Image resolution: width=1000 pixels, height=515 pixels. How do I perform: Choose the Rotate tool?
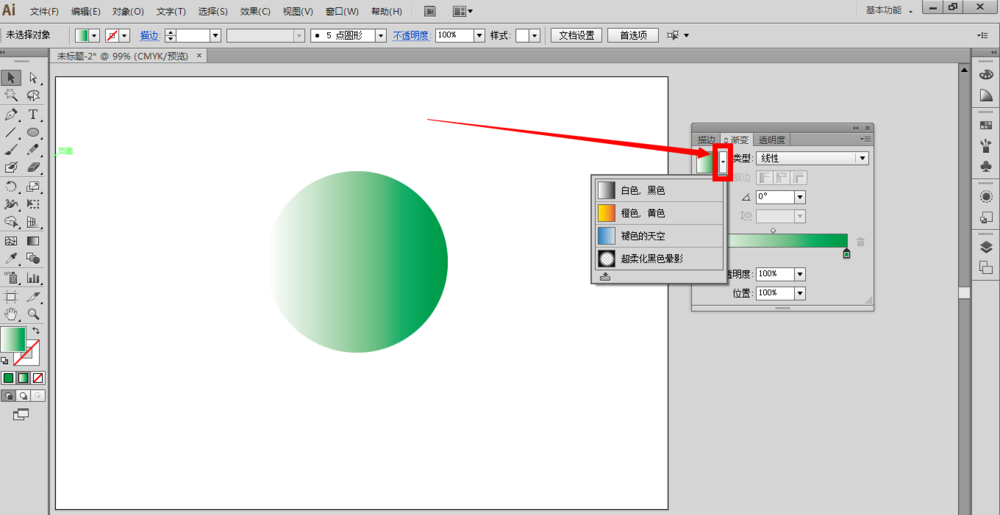11,187
